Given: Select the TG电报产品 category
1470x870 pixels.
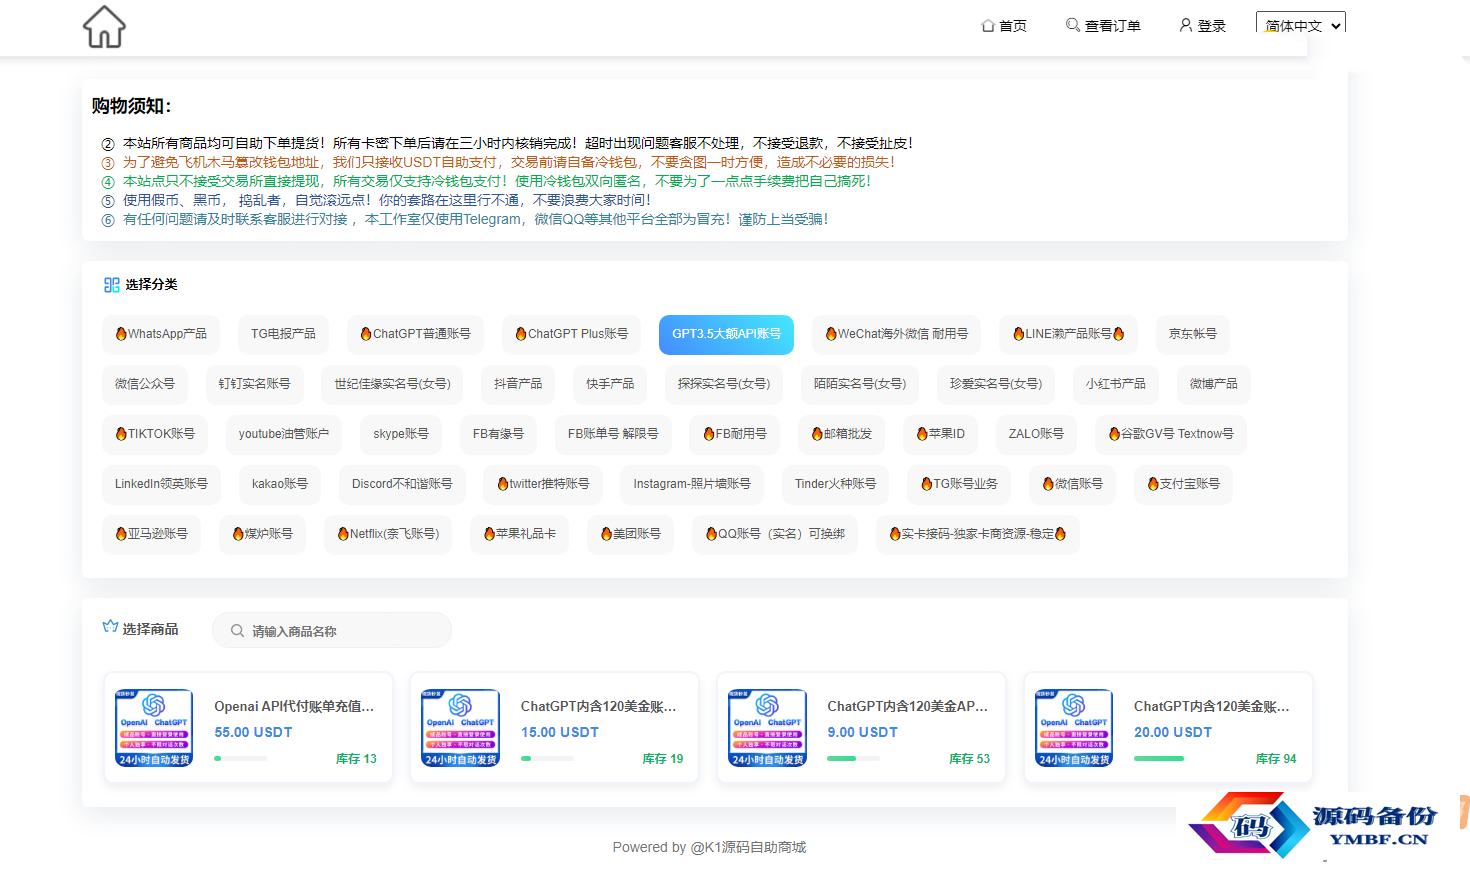Looking at the screenshot, I should pos(283,334).
